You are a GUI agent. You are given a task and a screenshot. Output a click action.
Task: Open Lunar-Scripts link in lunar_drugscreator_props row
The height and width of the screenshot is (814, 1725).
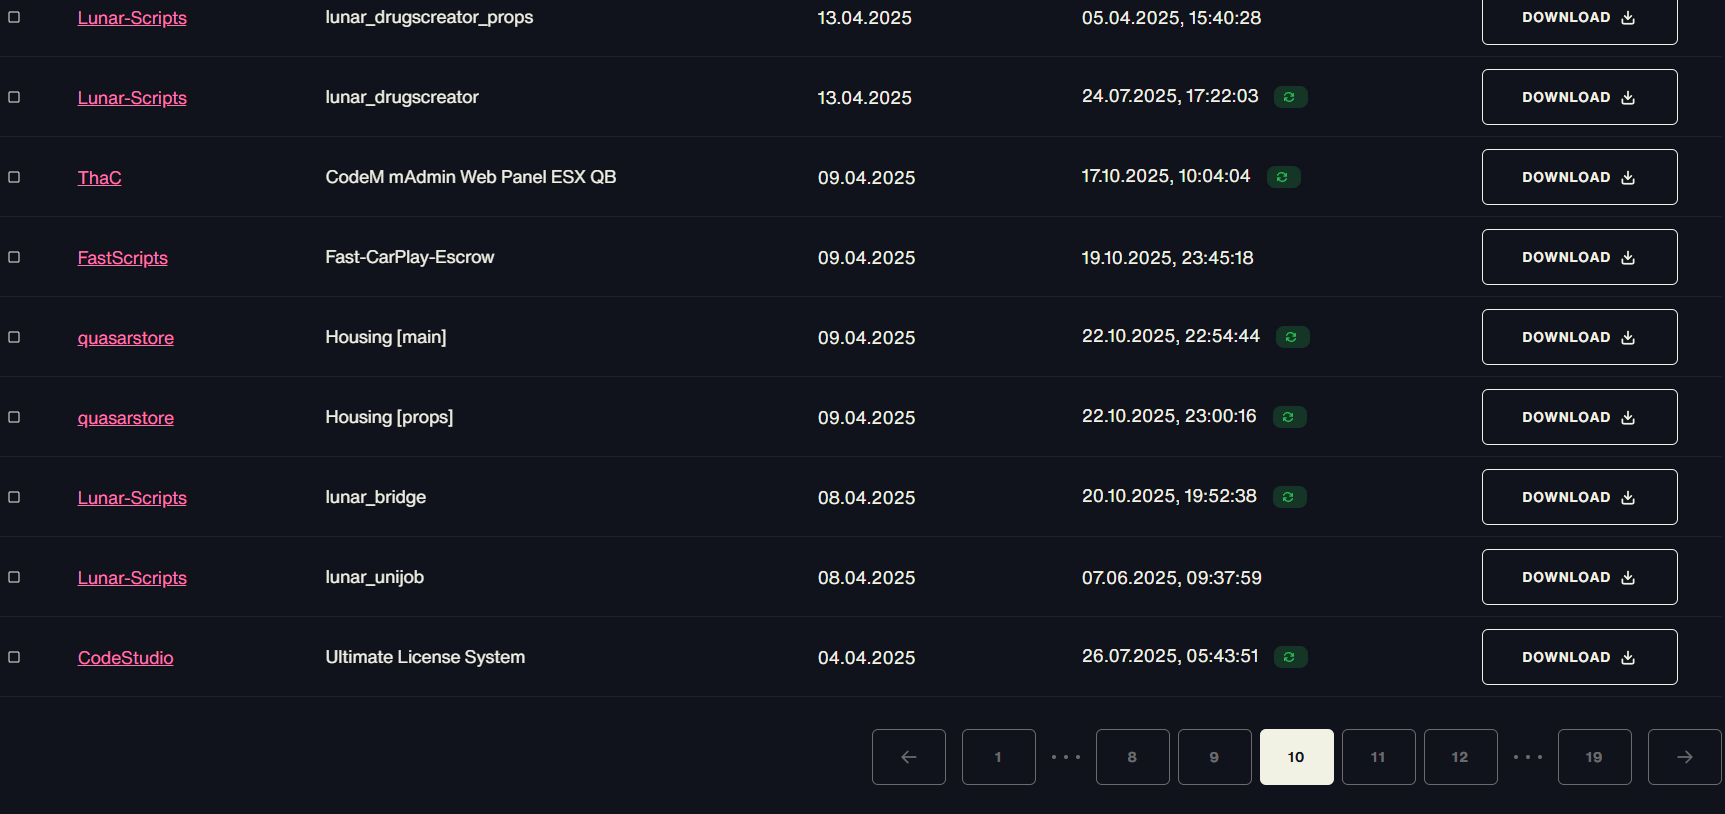tap(132, 18)
